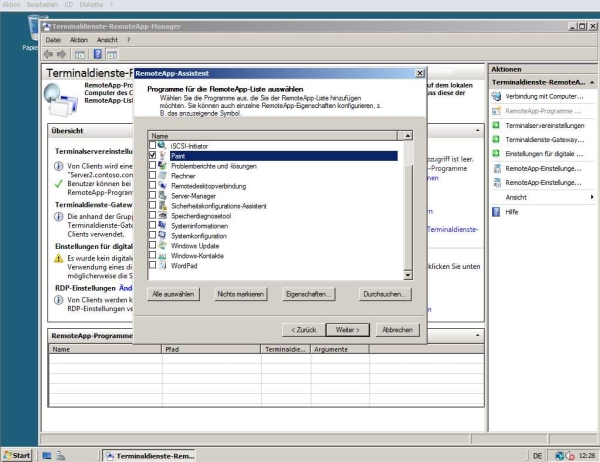Open the Windows Start button
Screen dimensions: 600x462
click(17, 455)
